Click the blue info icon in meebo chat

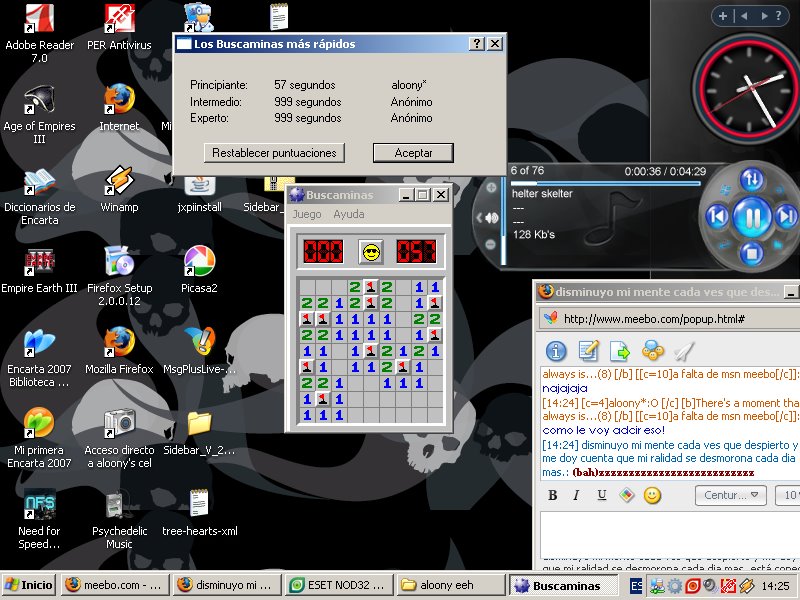click(556, 351)
